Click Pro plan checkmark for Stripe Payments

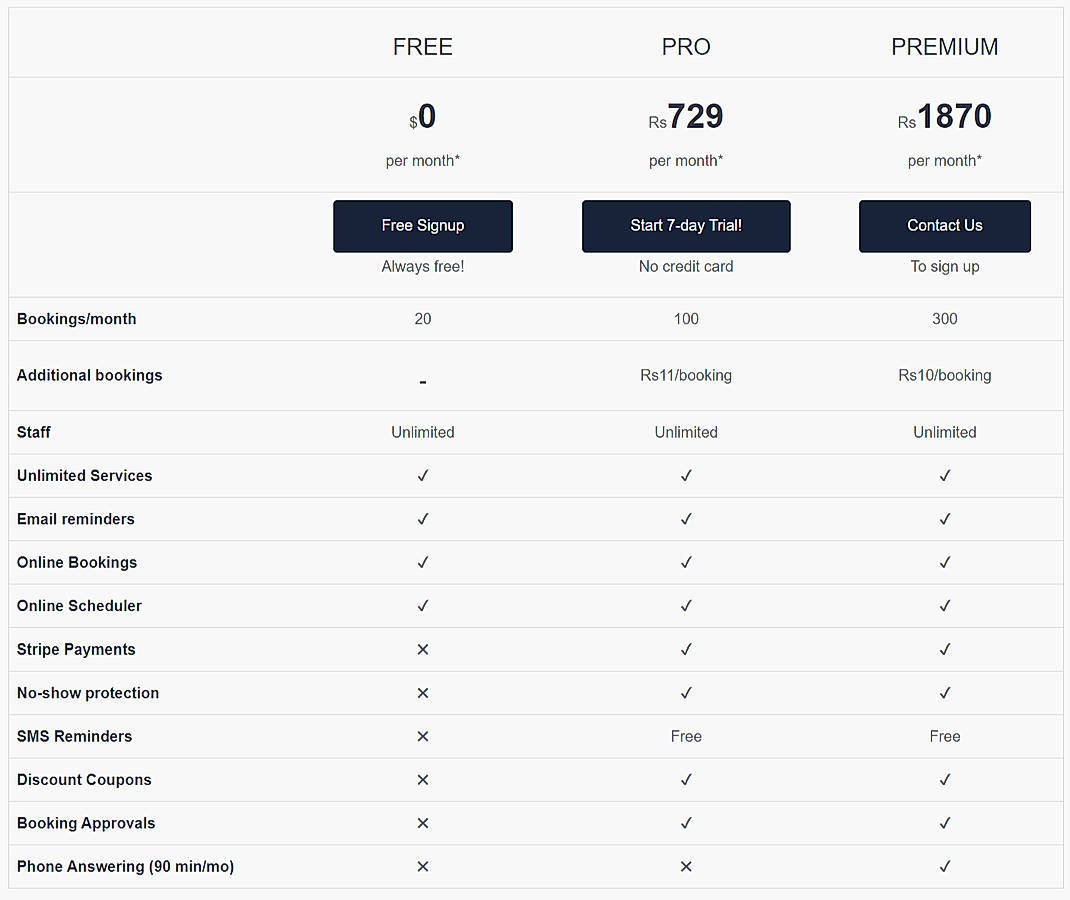point(686,650)
